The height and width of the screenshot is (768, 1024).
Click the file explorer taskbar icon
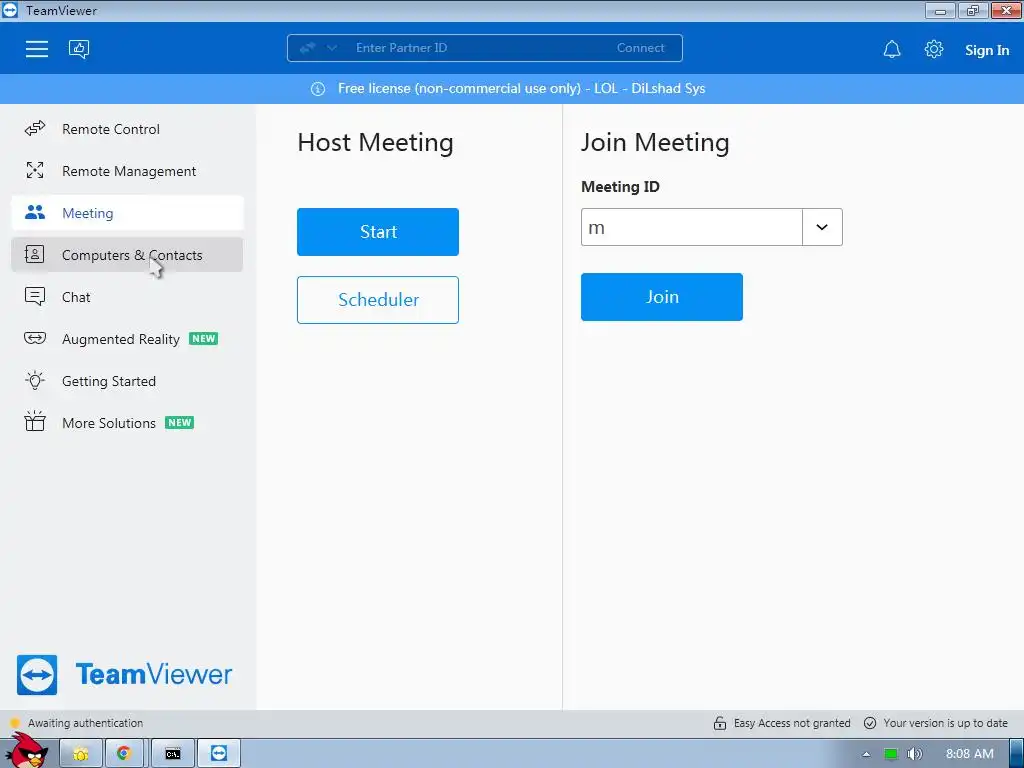(81, 754)
